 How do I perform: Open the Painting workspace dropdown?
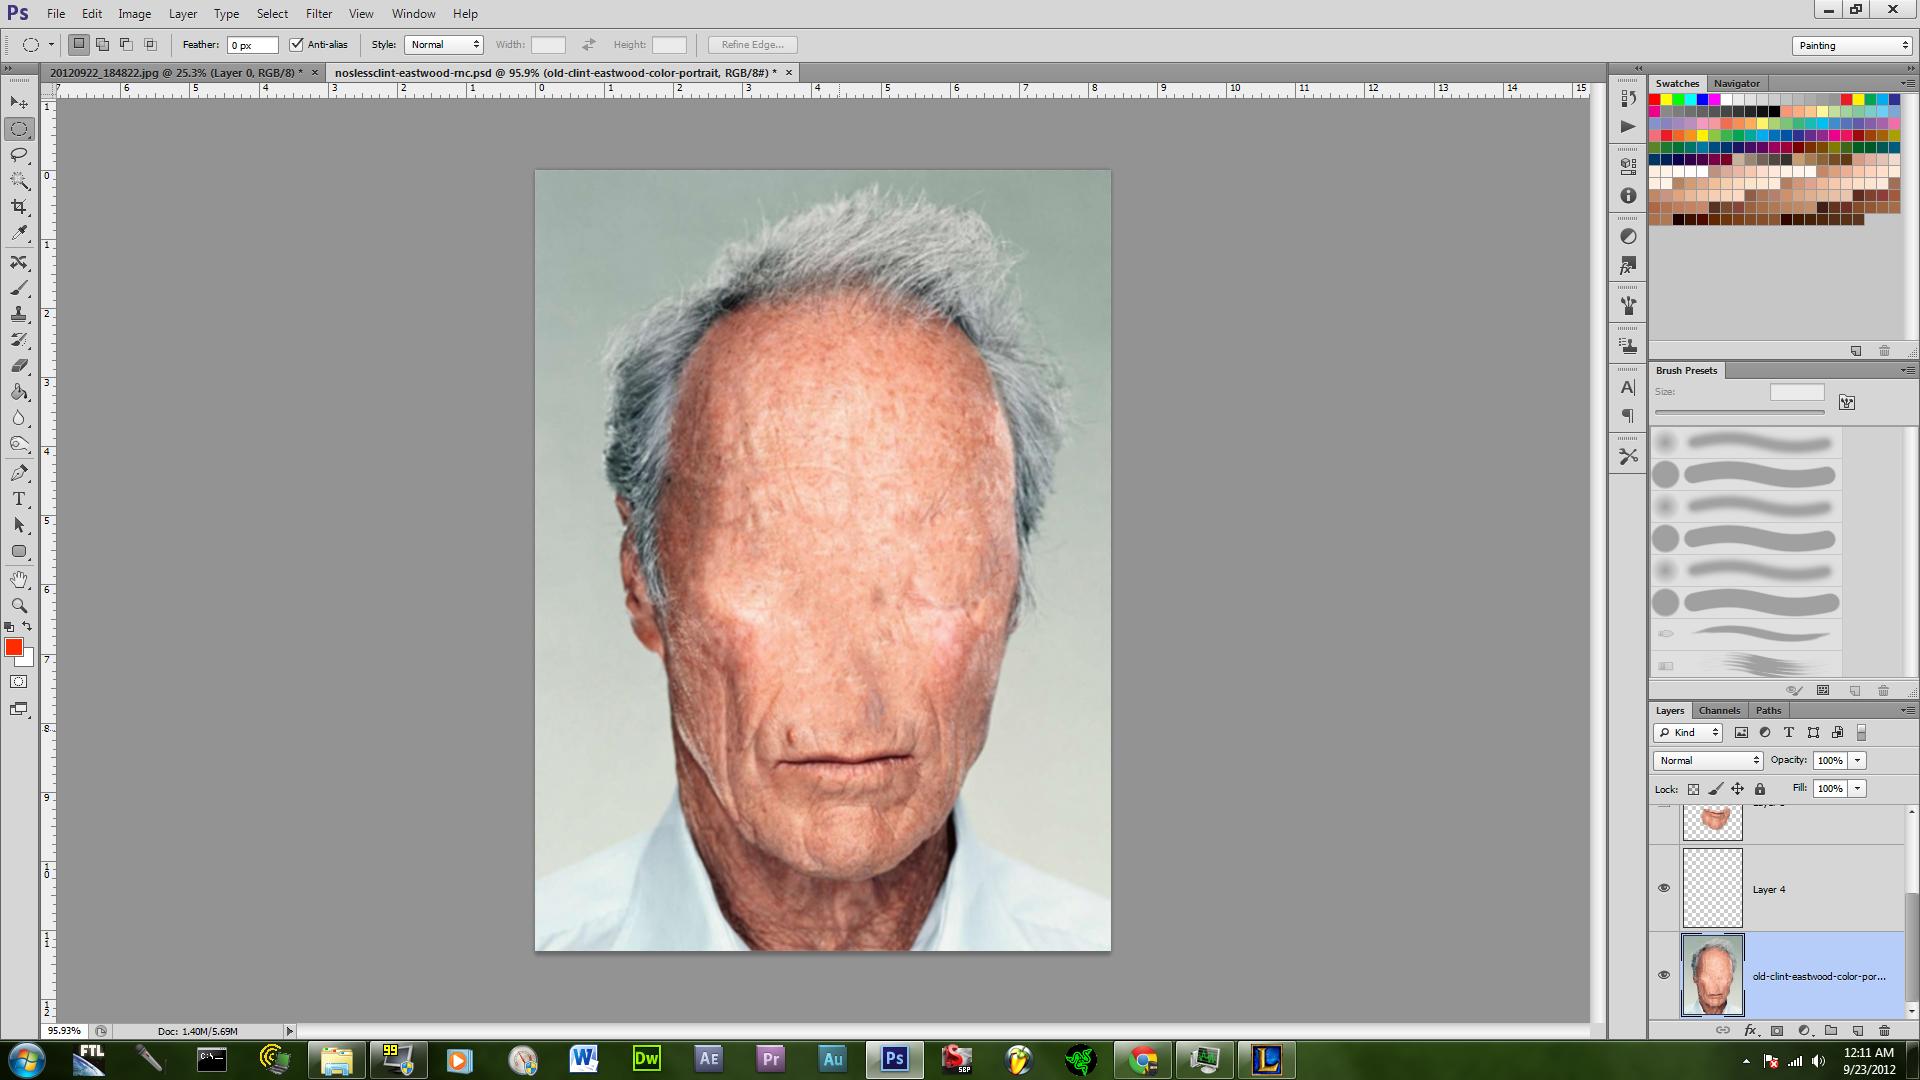tap(1852, 45)
